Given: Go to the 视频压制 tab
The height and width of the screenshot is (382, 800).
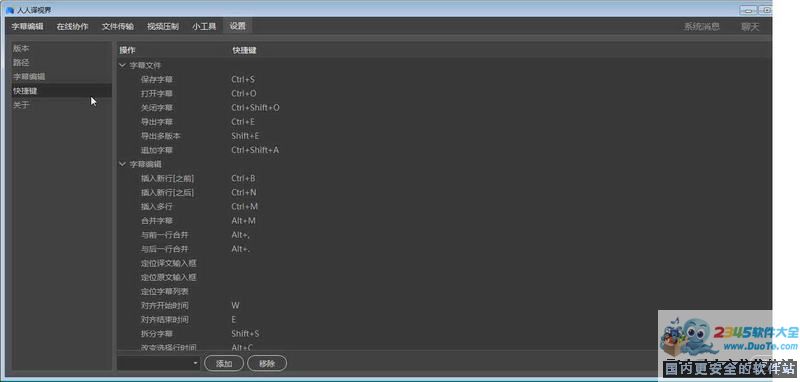Looking at the screenshot, I should (x=163, y=27).
